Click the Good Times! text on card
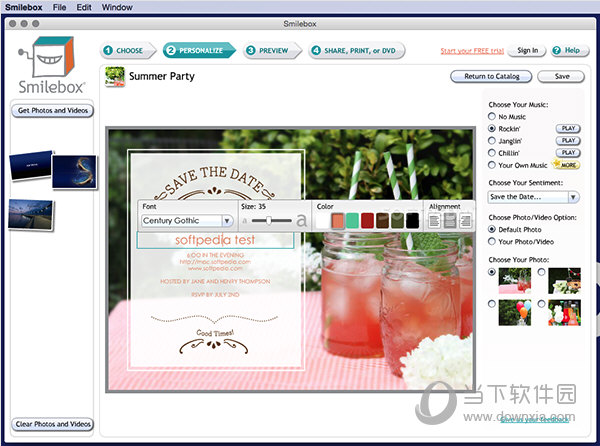The width and height of the screenshot is (600, 446). pyautogui.click(x=215, y=333)
